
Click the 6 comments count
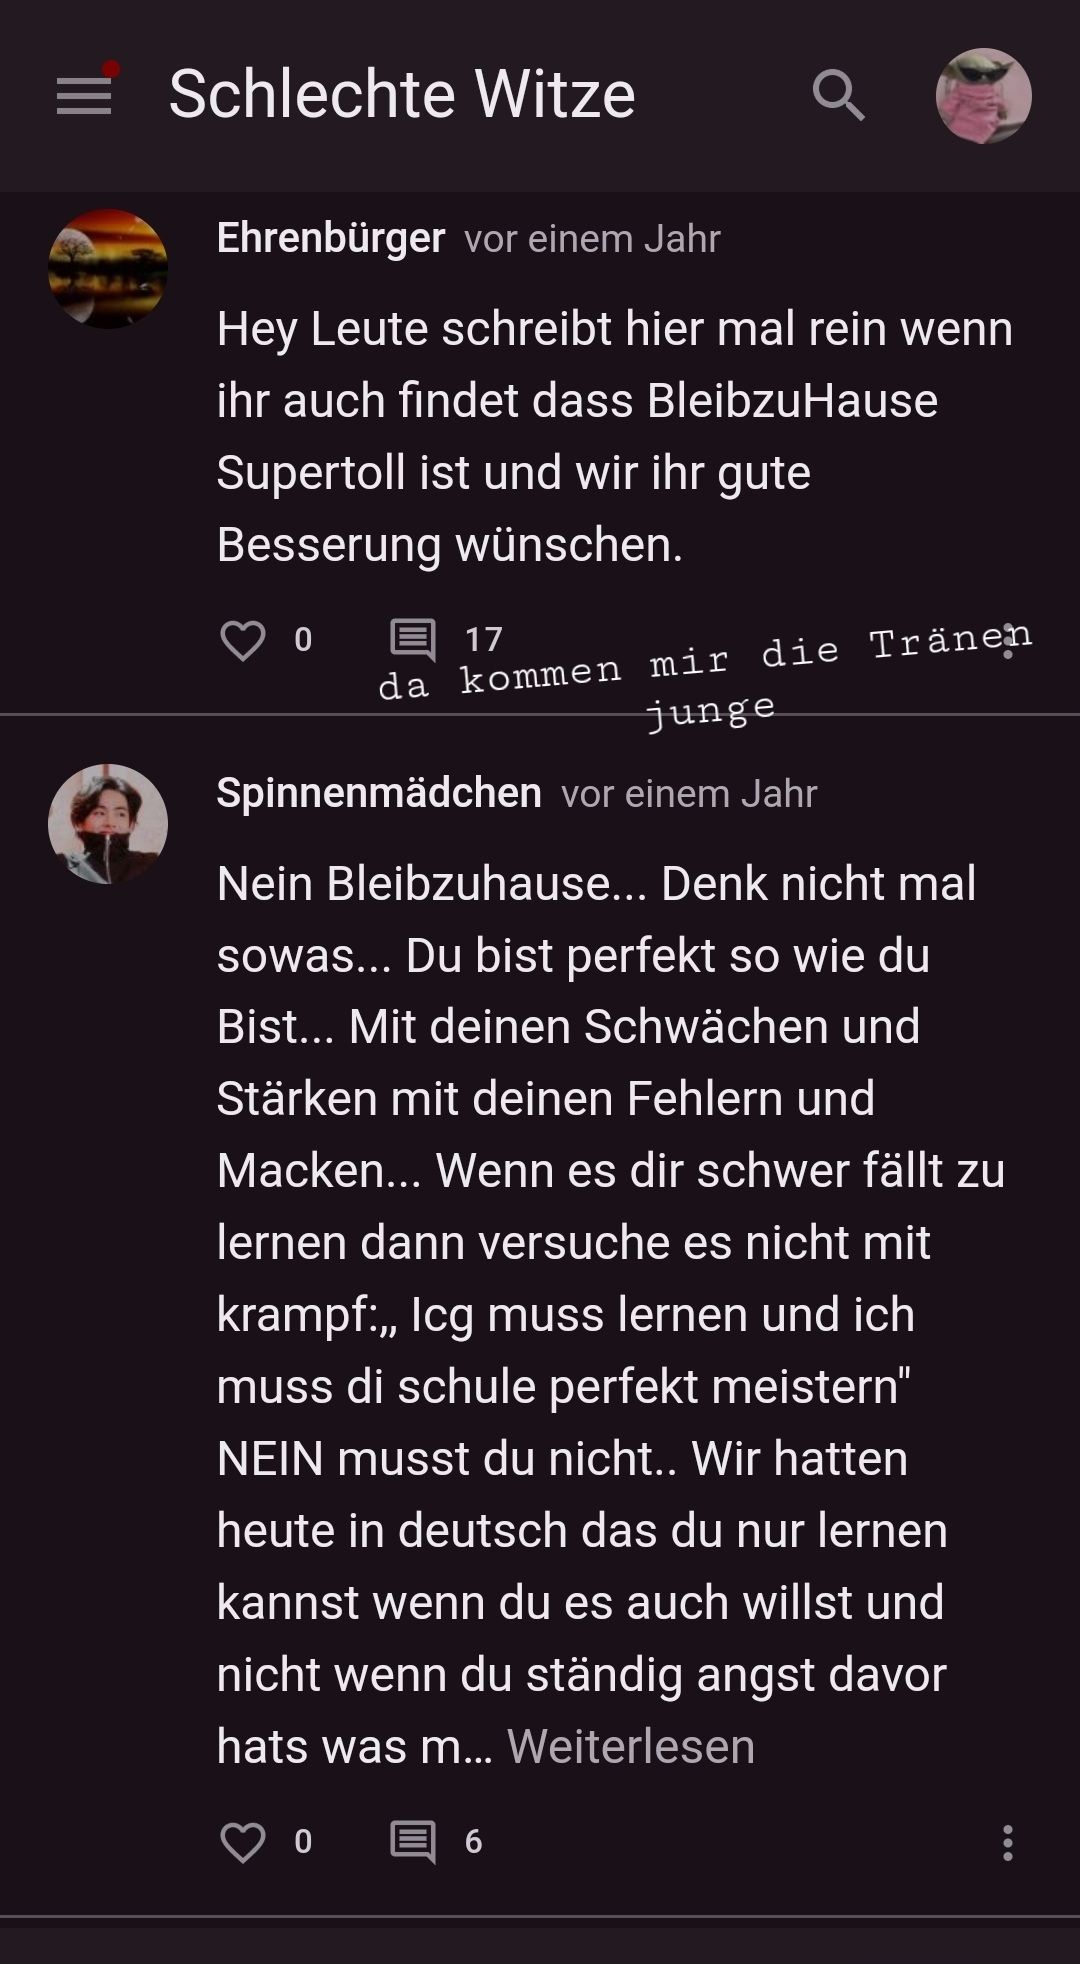pos(473,1842)
